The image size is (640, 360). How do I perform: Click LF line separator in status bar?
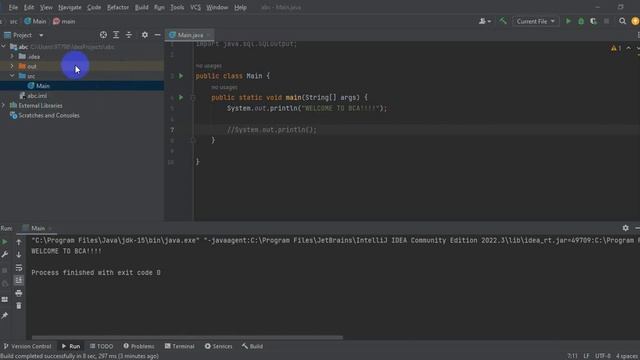coord(586,356)
